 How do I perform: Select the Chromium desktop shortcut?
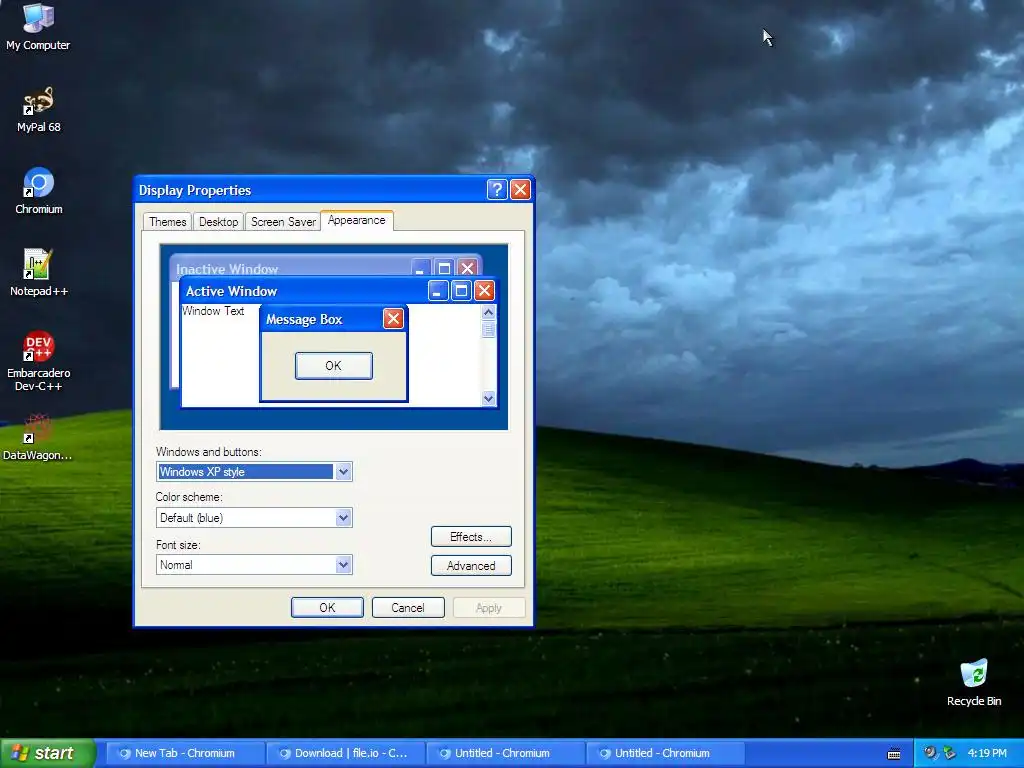[39, 191]
